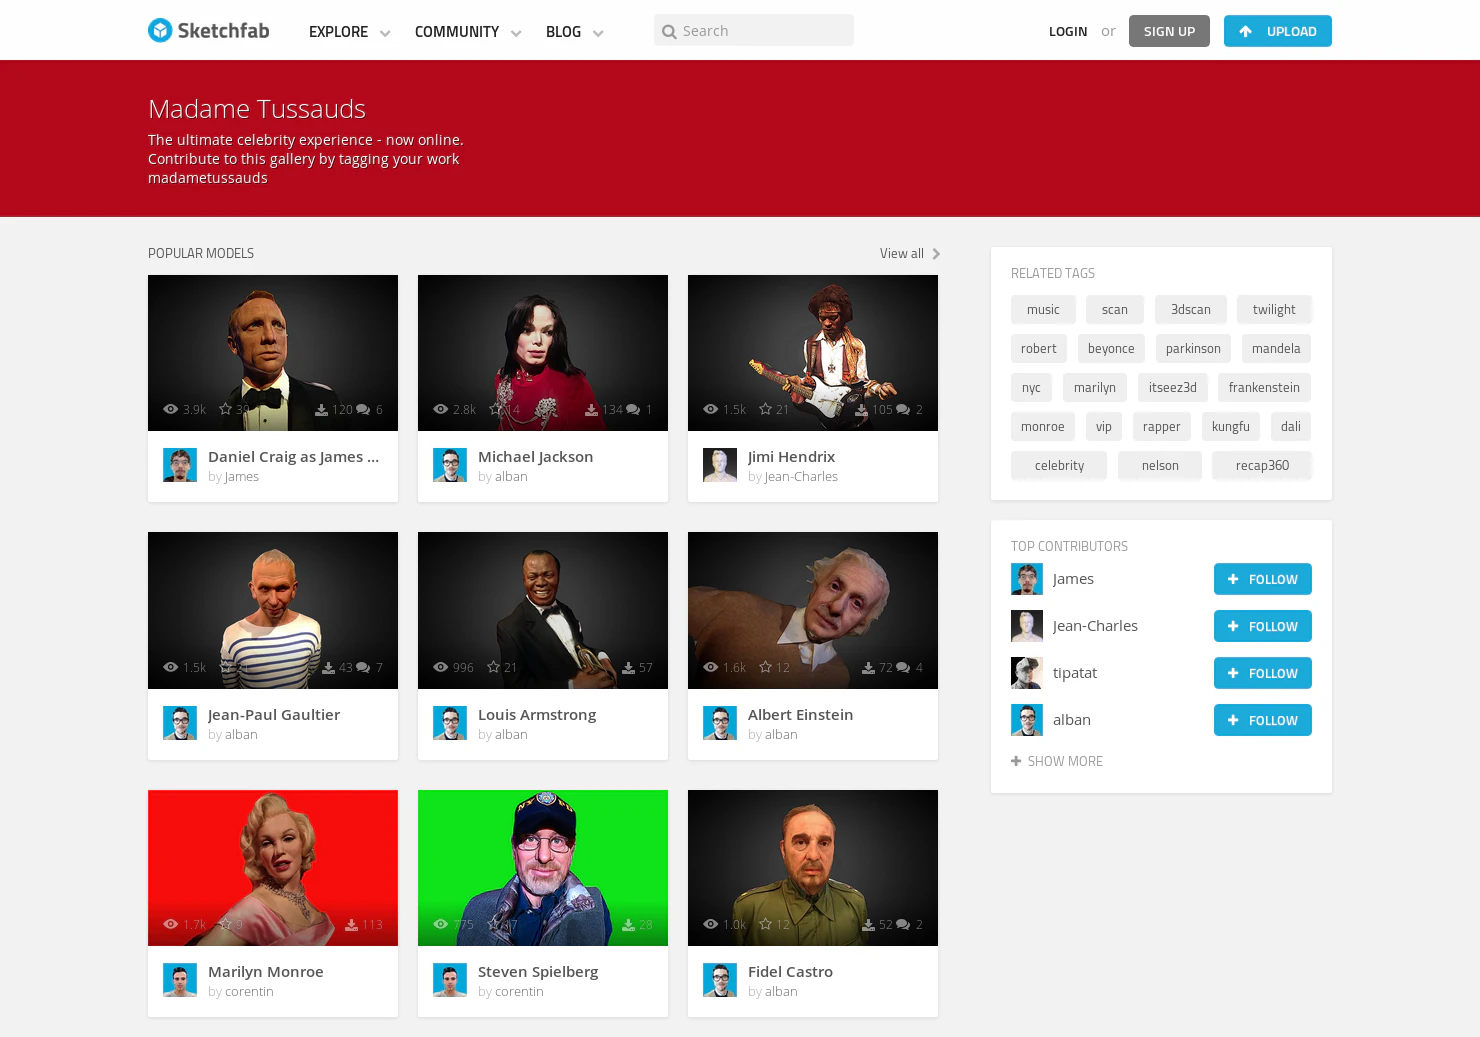Click the Jean-Paul Gaultier title link
1480x1037 pixels.
274,715
